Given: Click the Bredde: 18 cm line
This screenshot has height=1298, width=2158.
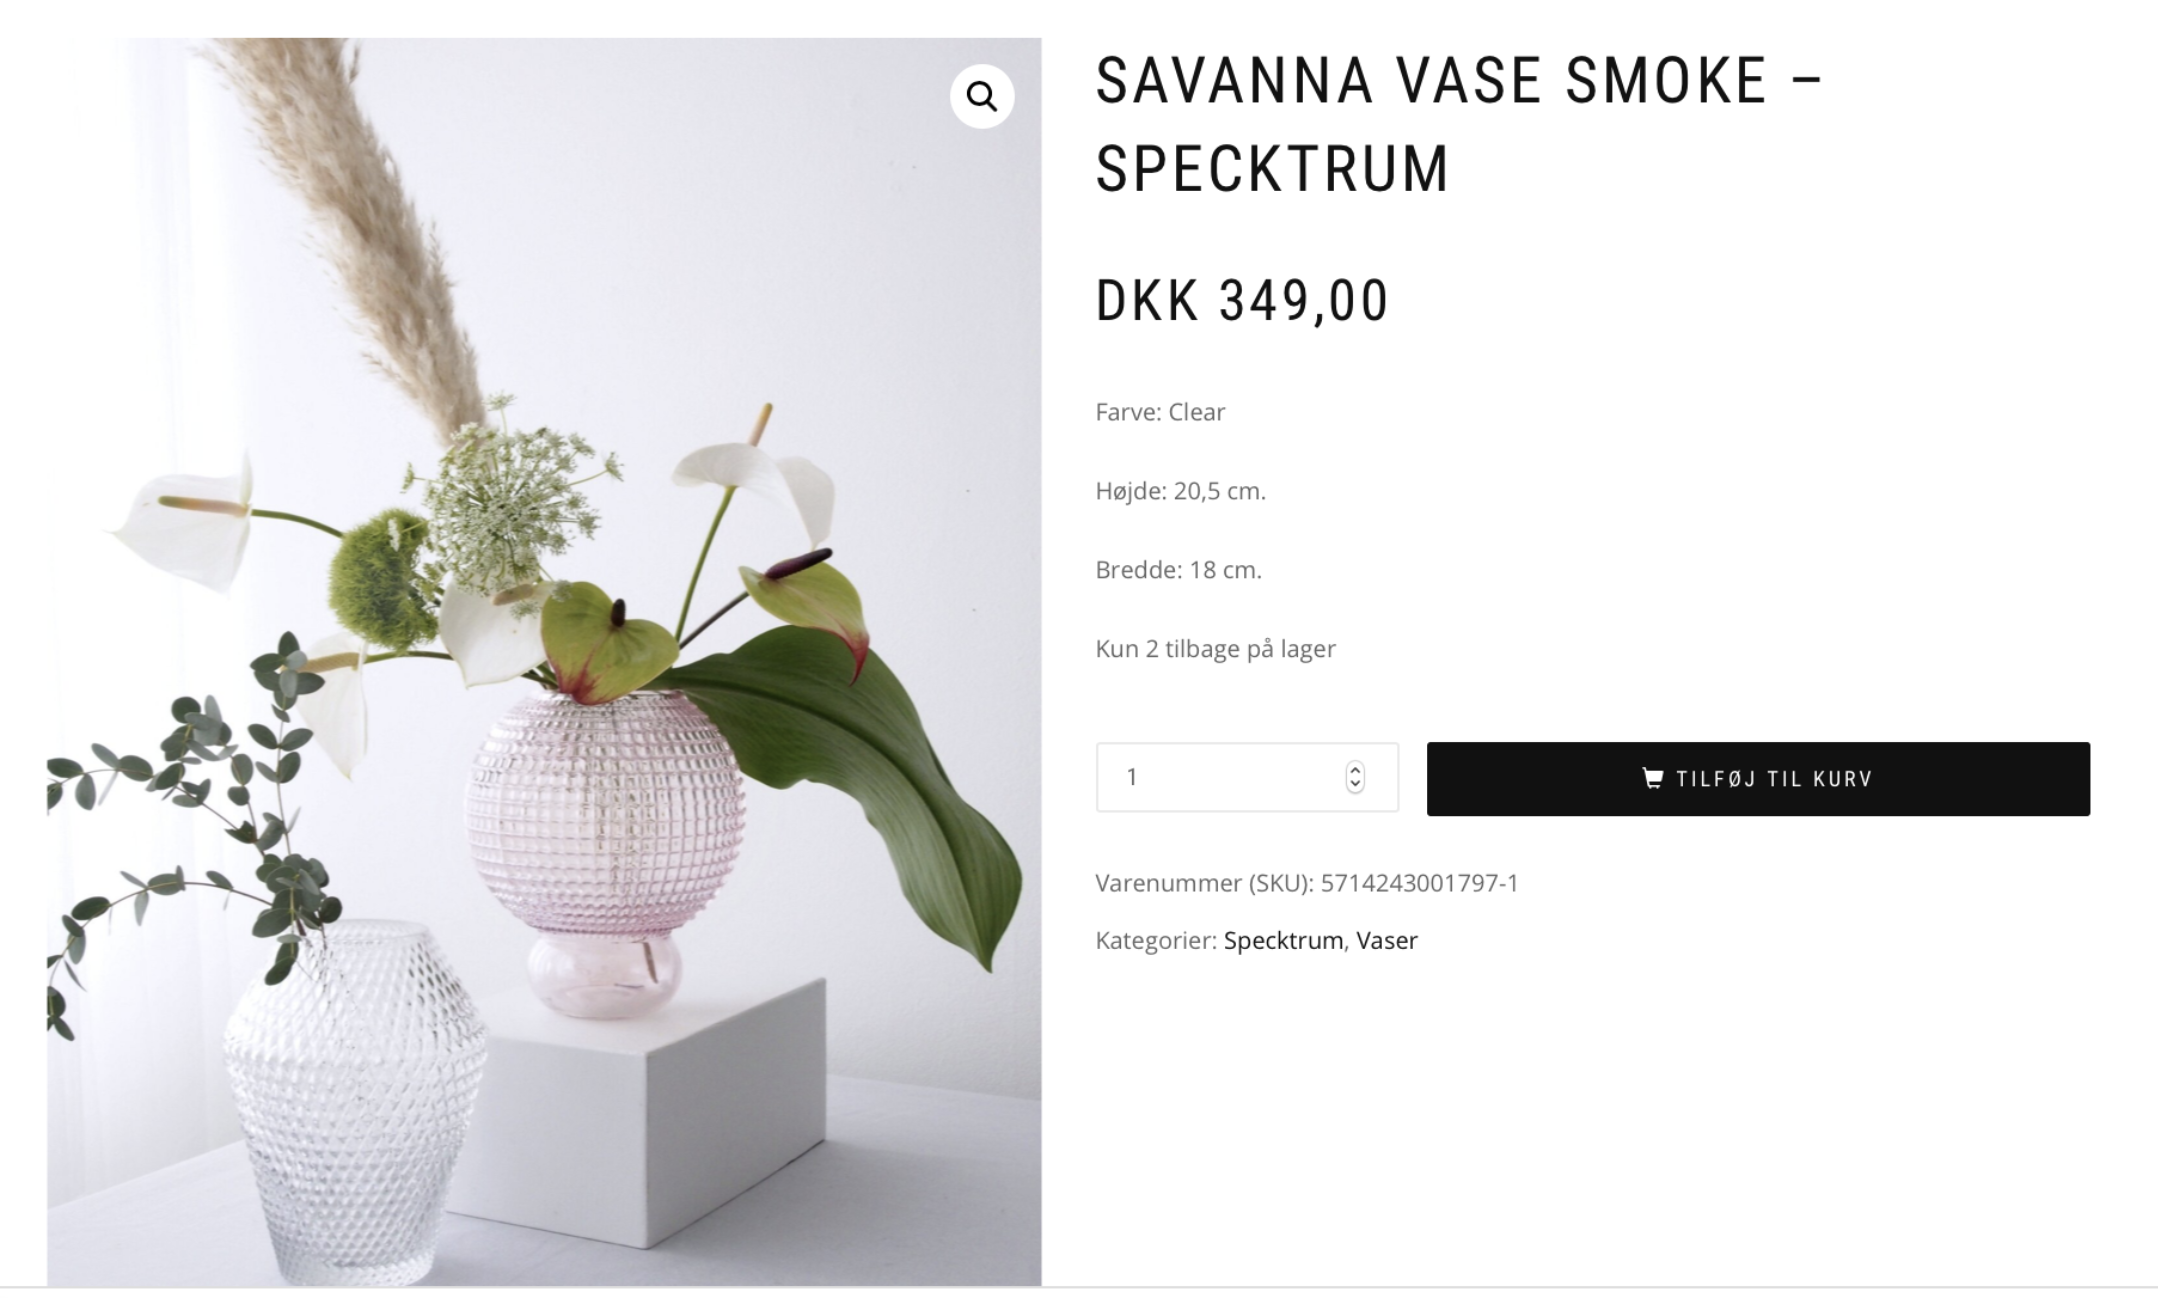Looking at the screenshot, I should pyautogui.click(x=1178, y=570).
